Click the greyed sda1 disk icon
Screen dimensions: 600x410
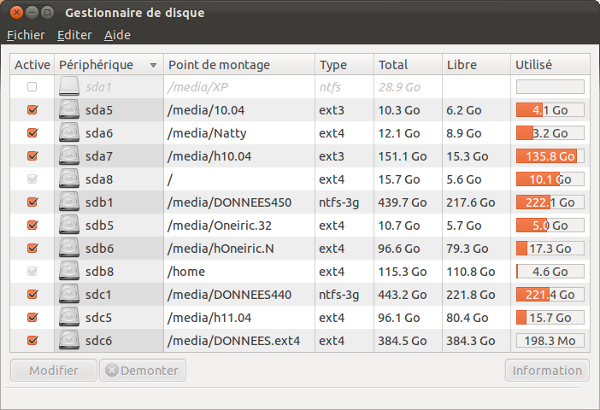coord(69,87)
